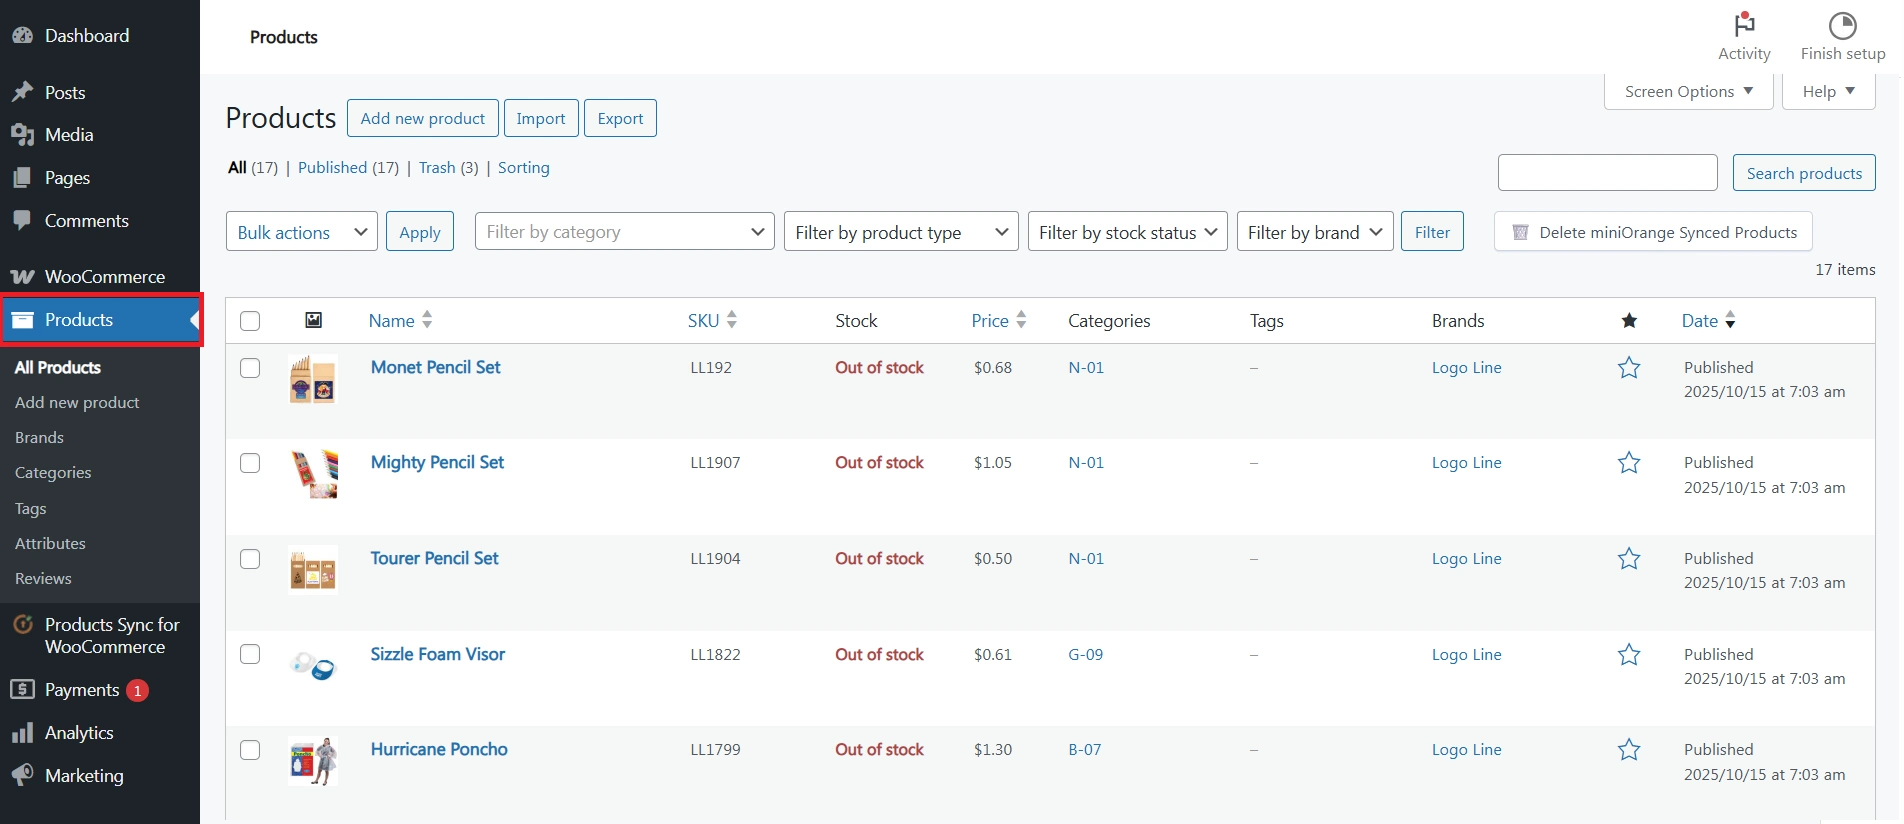Open the Monet Pencil Set product link
The height and width of the screenshot is (824, 1904).
(x=435, y=367)
